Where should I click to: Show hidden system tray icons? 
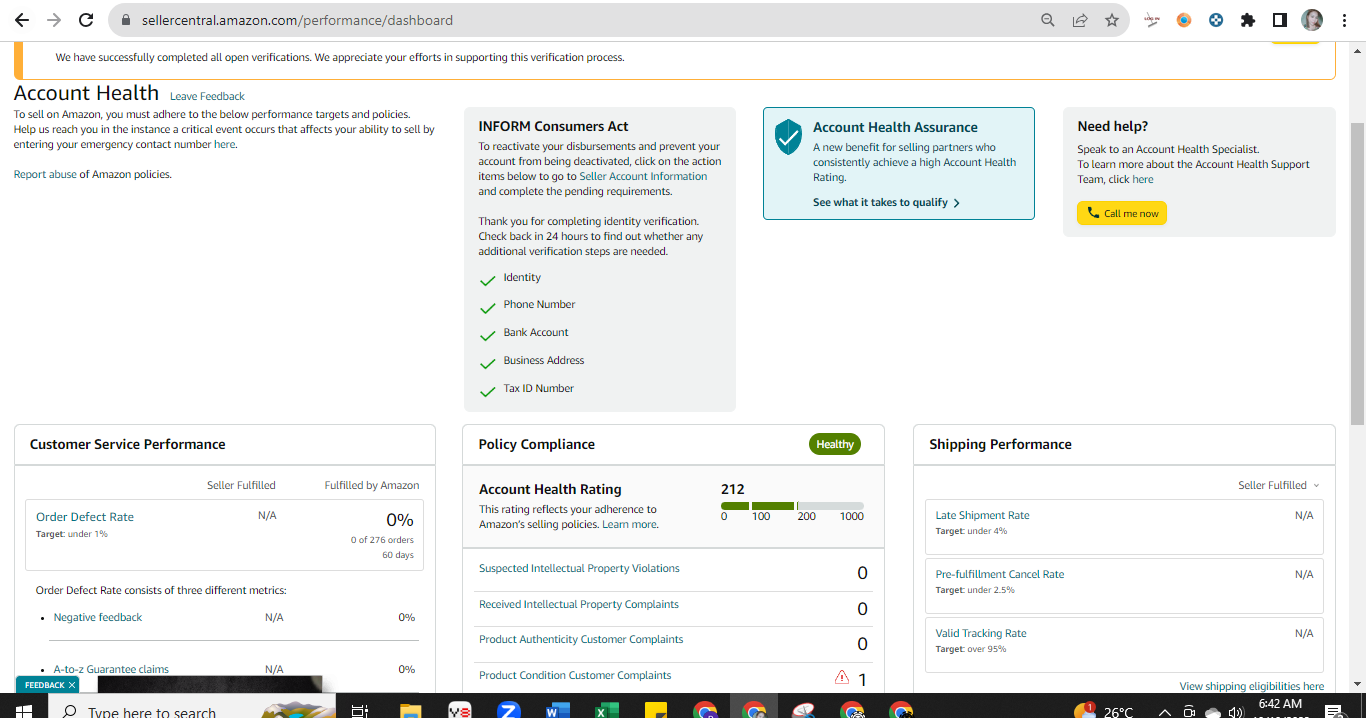coord(1165,712)
